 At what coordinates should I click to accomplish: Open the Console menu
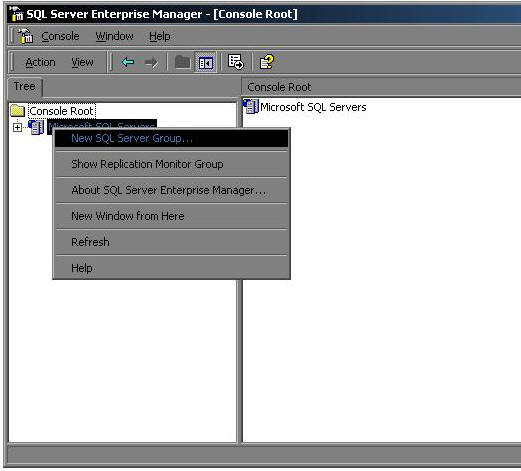click(60, 36)
